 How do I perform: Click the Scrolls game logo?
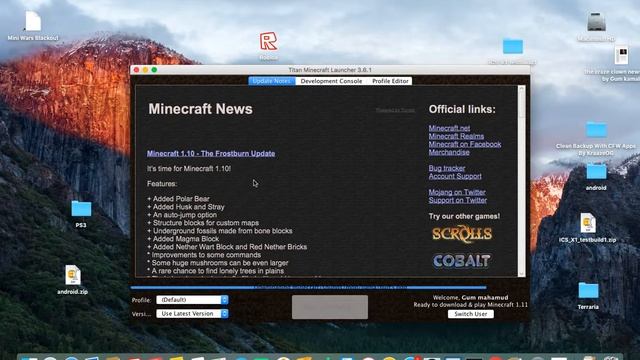[x=462, y=234]
